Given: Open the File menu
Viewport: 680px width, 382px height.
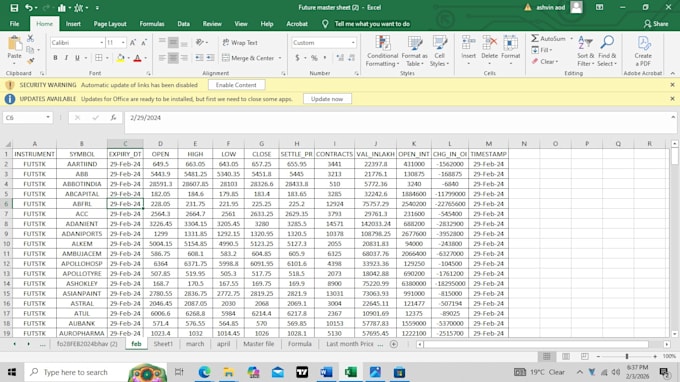Looking at the screenshot, I should tap(14, 24).
